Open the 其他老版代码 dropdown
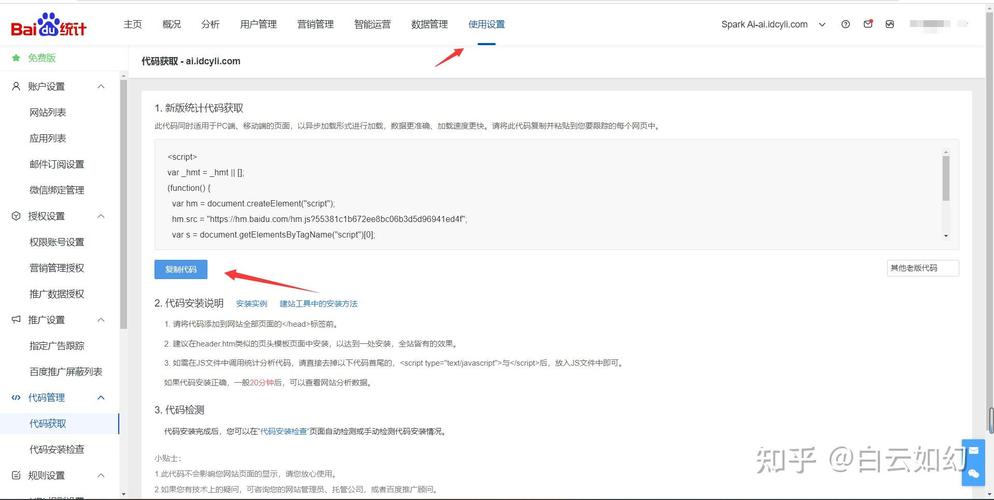 [x=922, y=268]
